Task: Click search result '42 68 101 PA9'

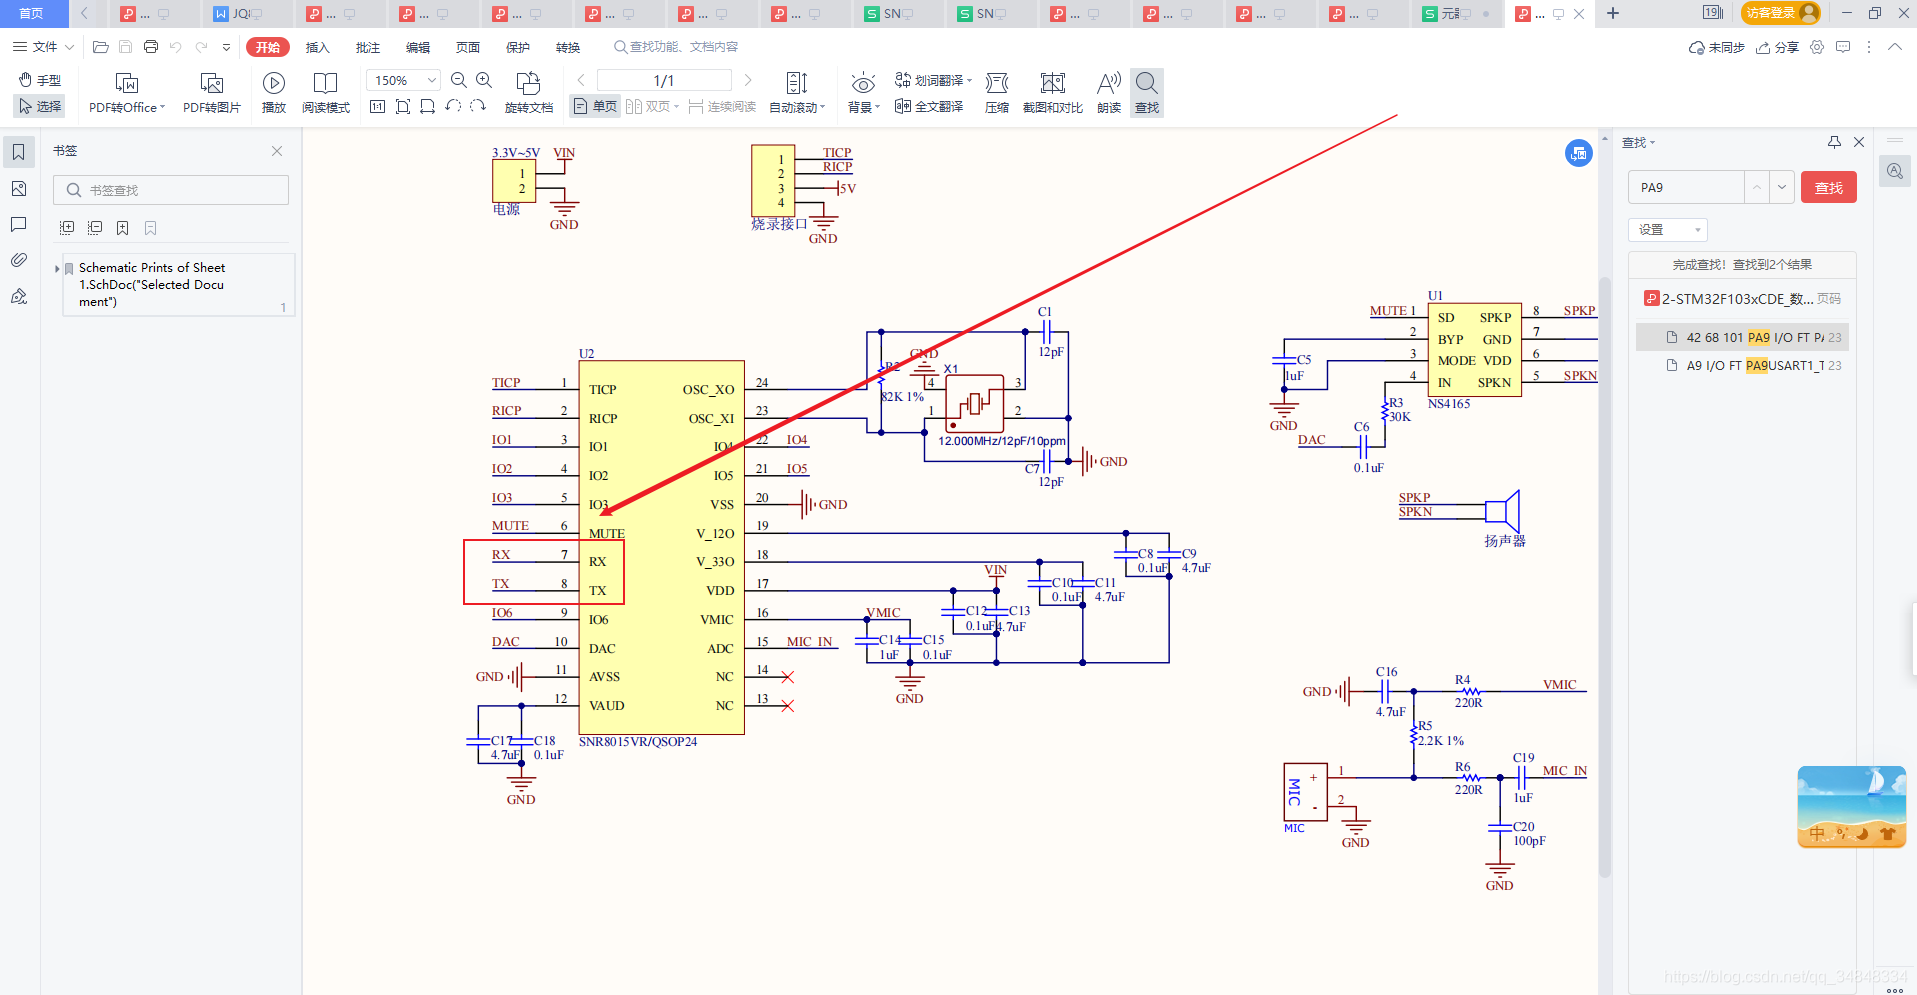Action: click(1742, 337)
